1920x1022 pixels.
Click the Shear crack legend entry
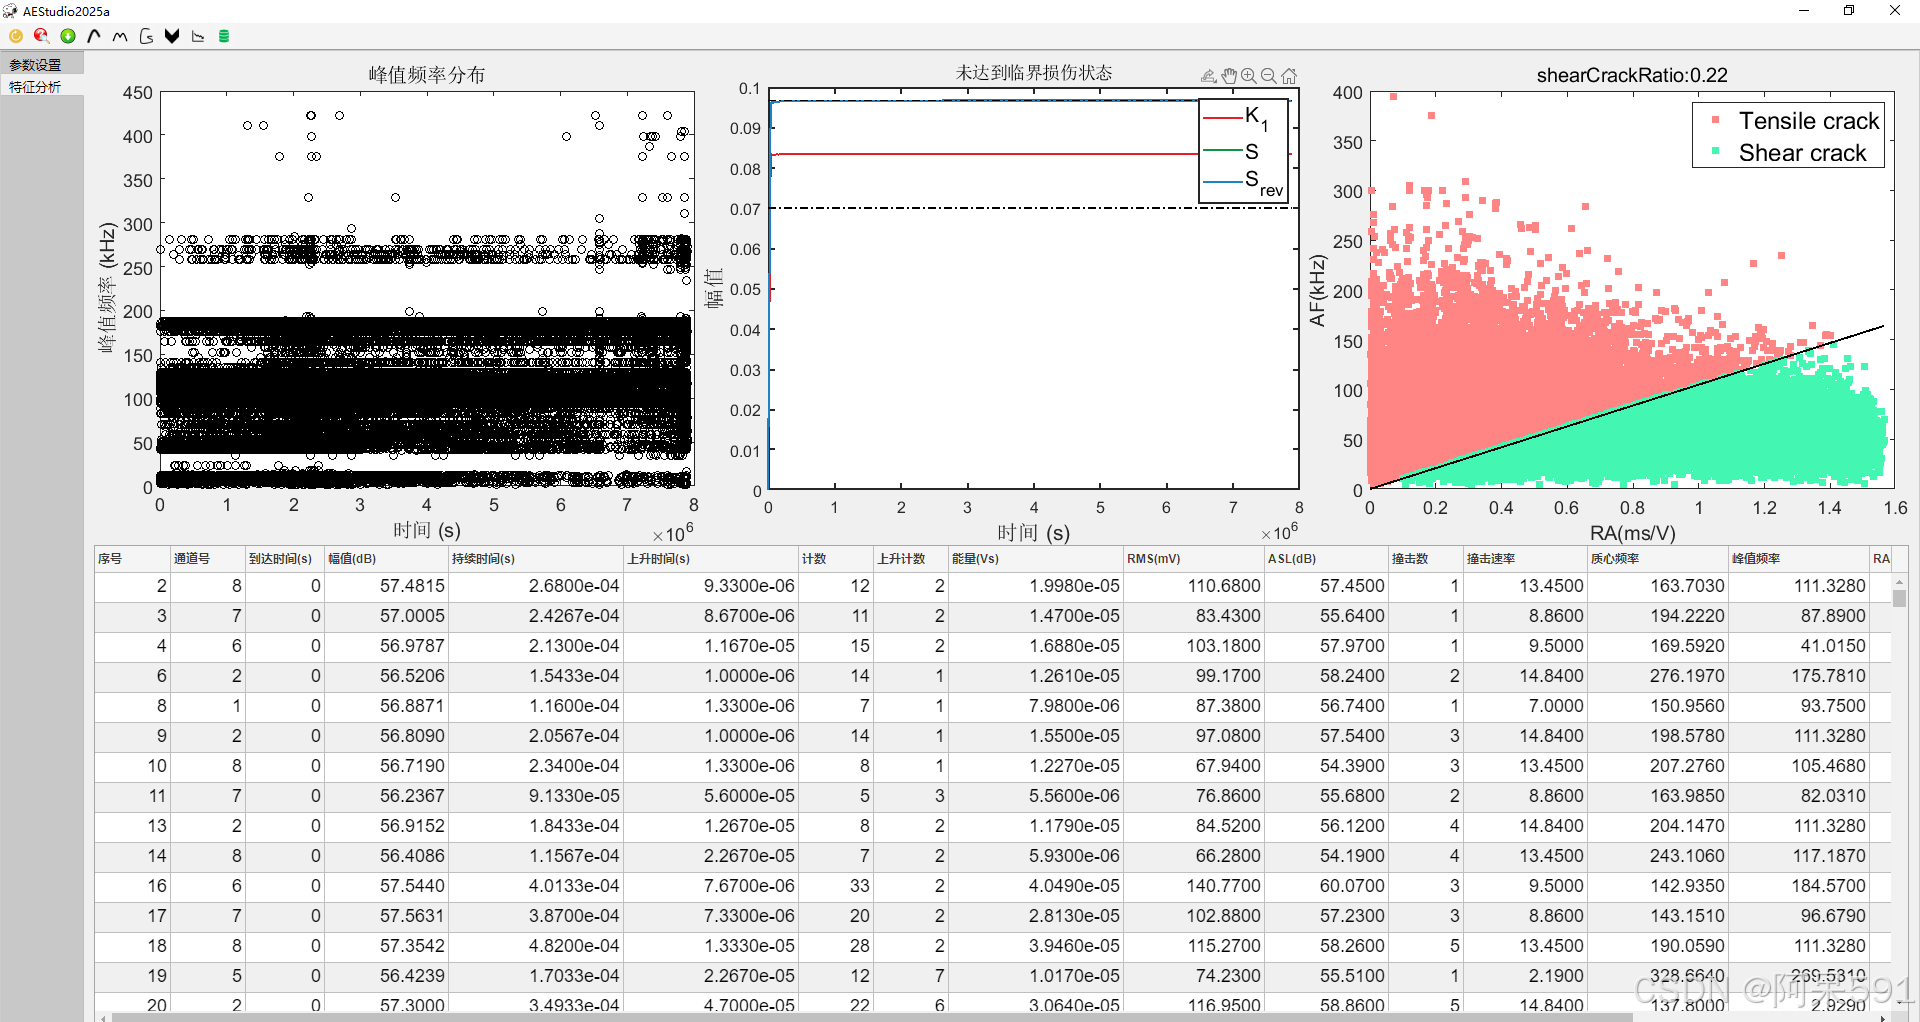pyautogui.click(x=1789, y=153)
